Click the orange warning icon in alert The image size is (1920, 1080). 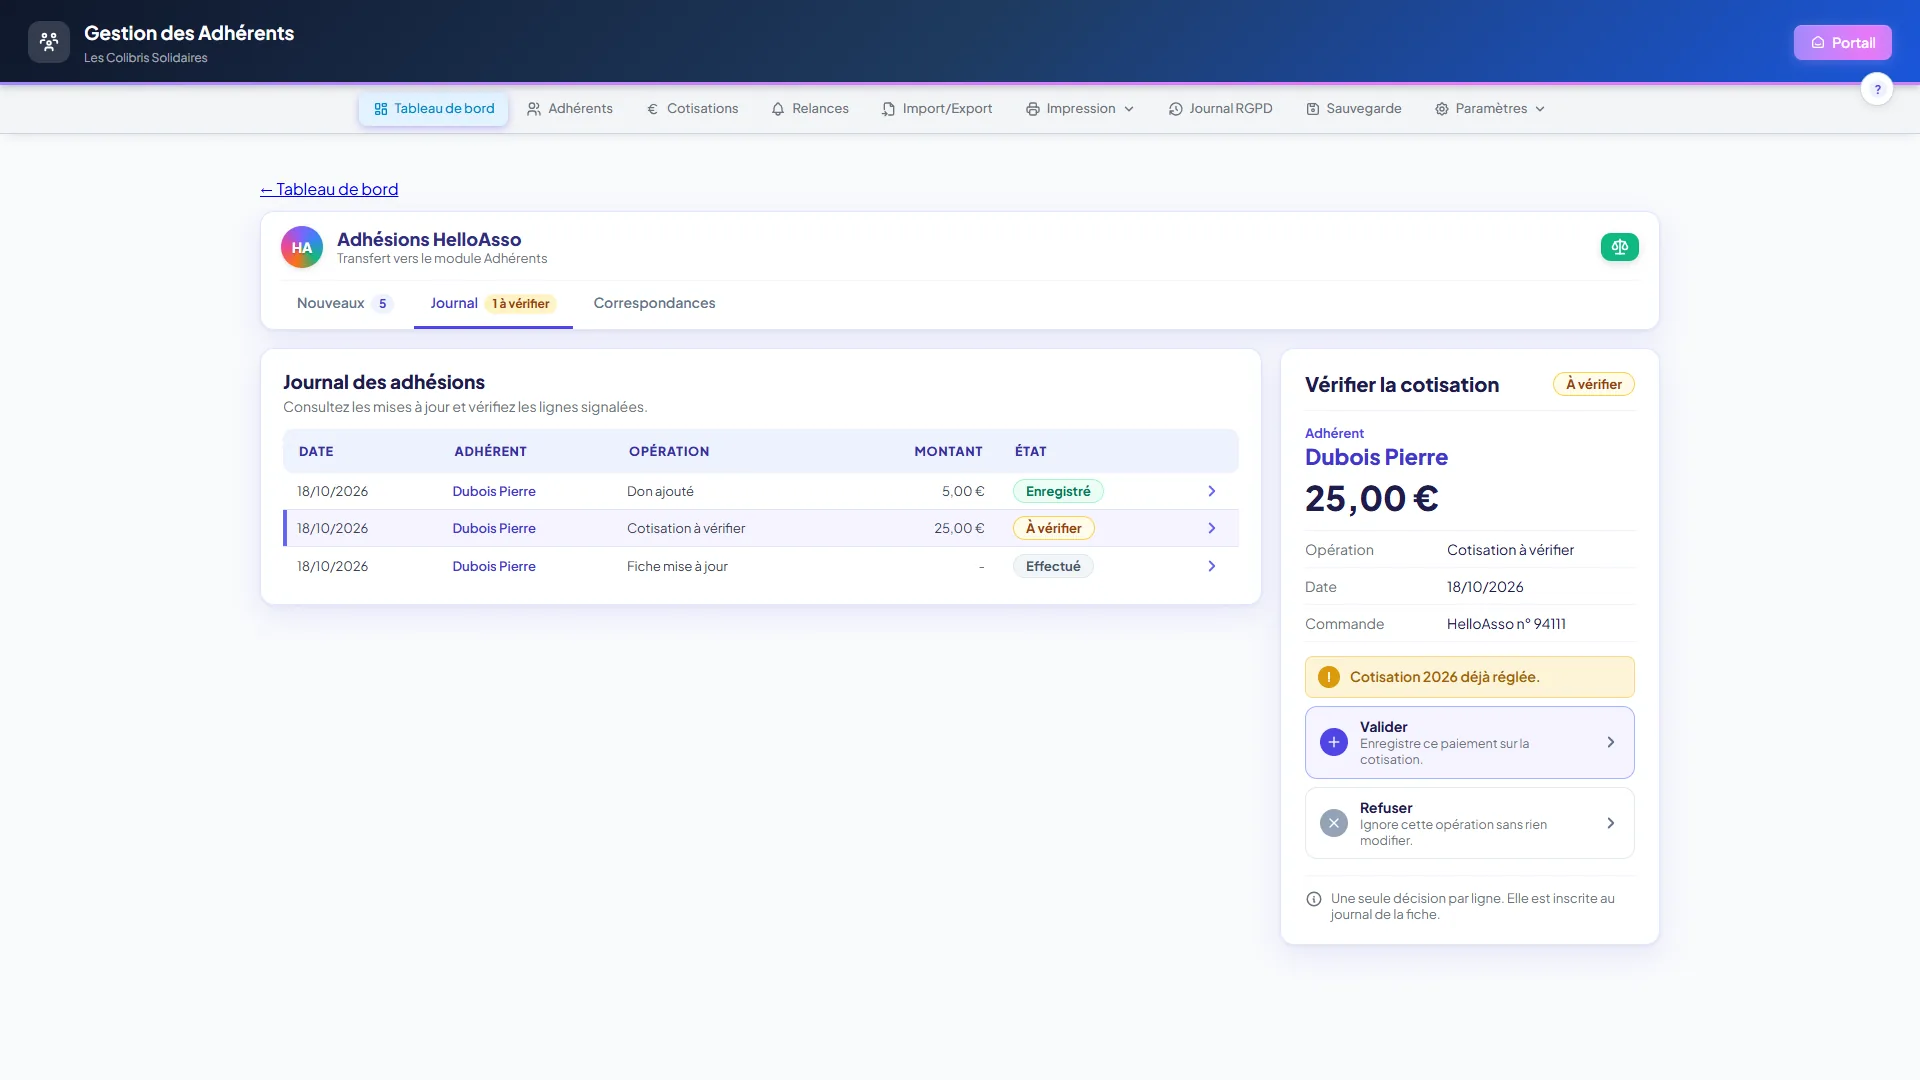click(x=1329, y=677)
